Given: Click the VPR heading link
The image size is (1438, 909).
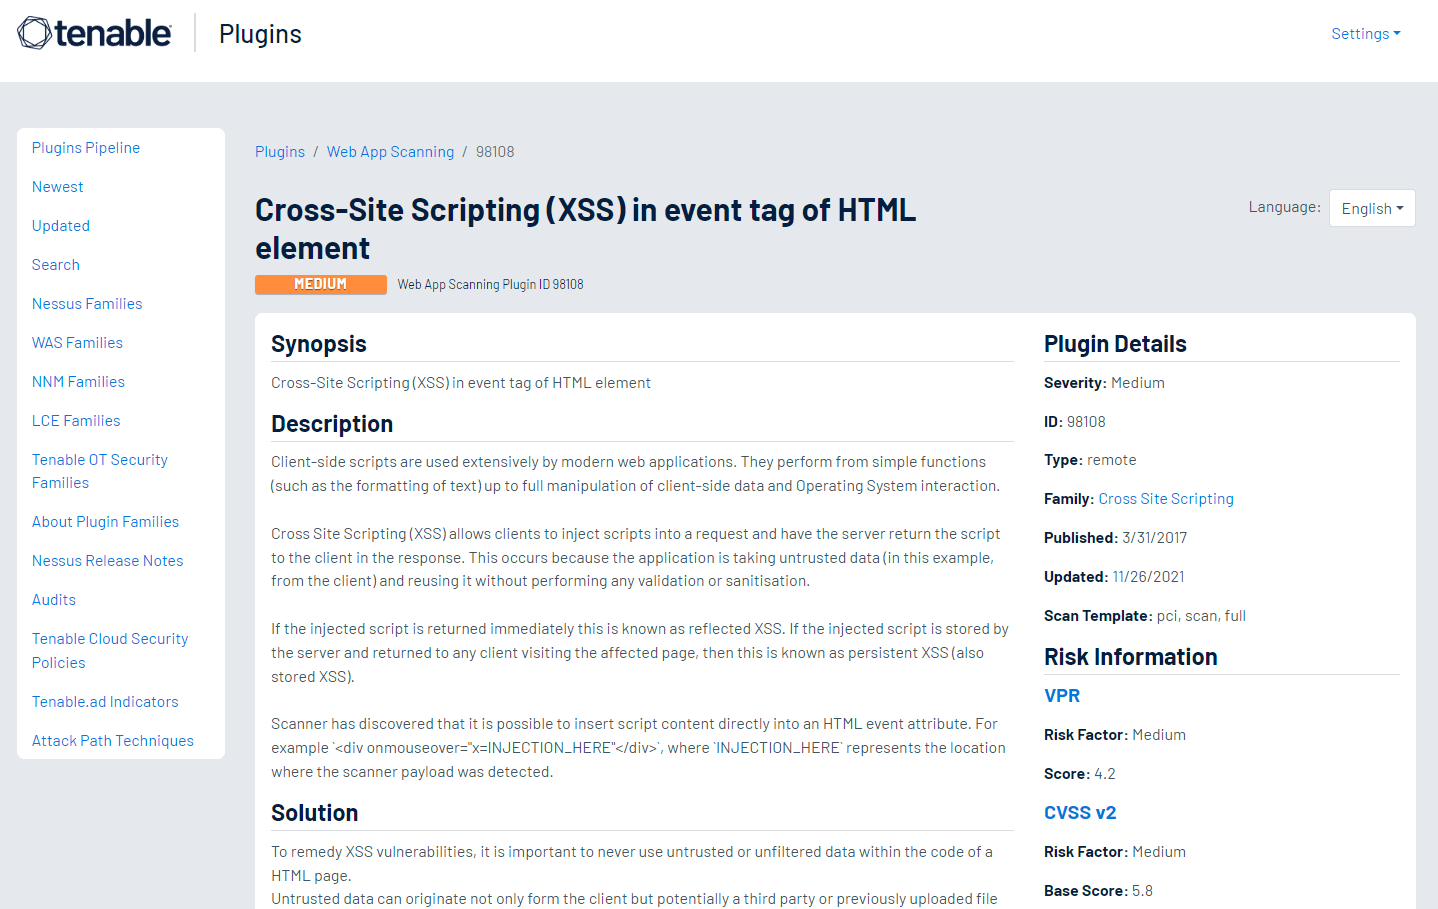Looking at the screenshot, I should coord(1062,696).
